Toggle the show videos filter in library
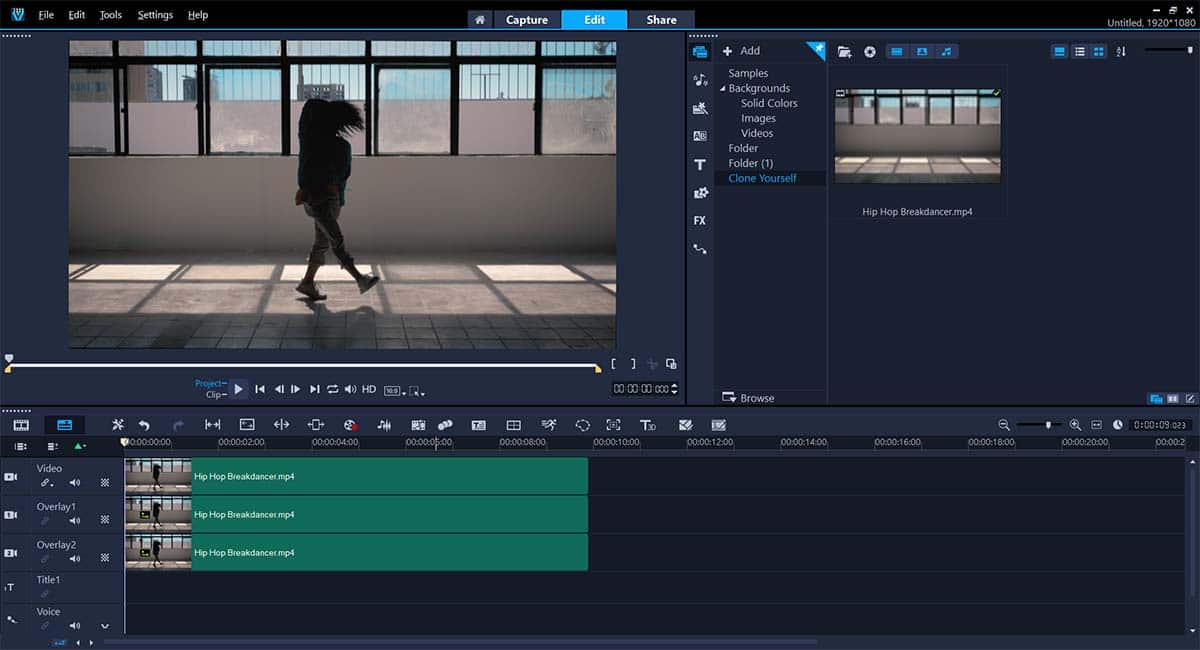This screenshot has width=1200, height=650. coord(896,51)
